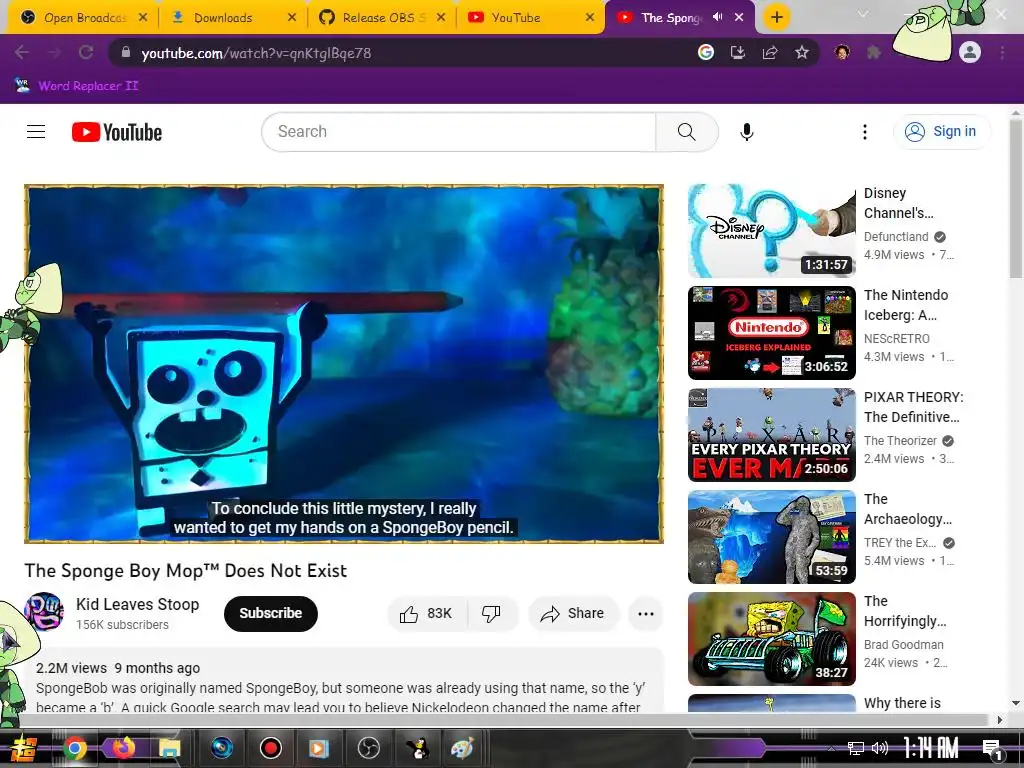
Task: Launch Firefox from the taskbar
Action: (x=123, y=747)
